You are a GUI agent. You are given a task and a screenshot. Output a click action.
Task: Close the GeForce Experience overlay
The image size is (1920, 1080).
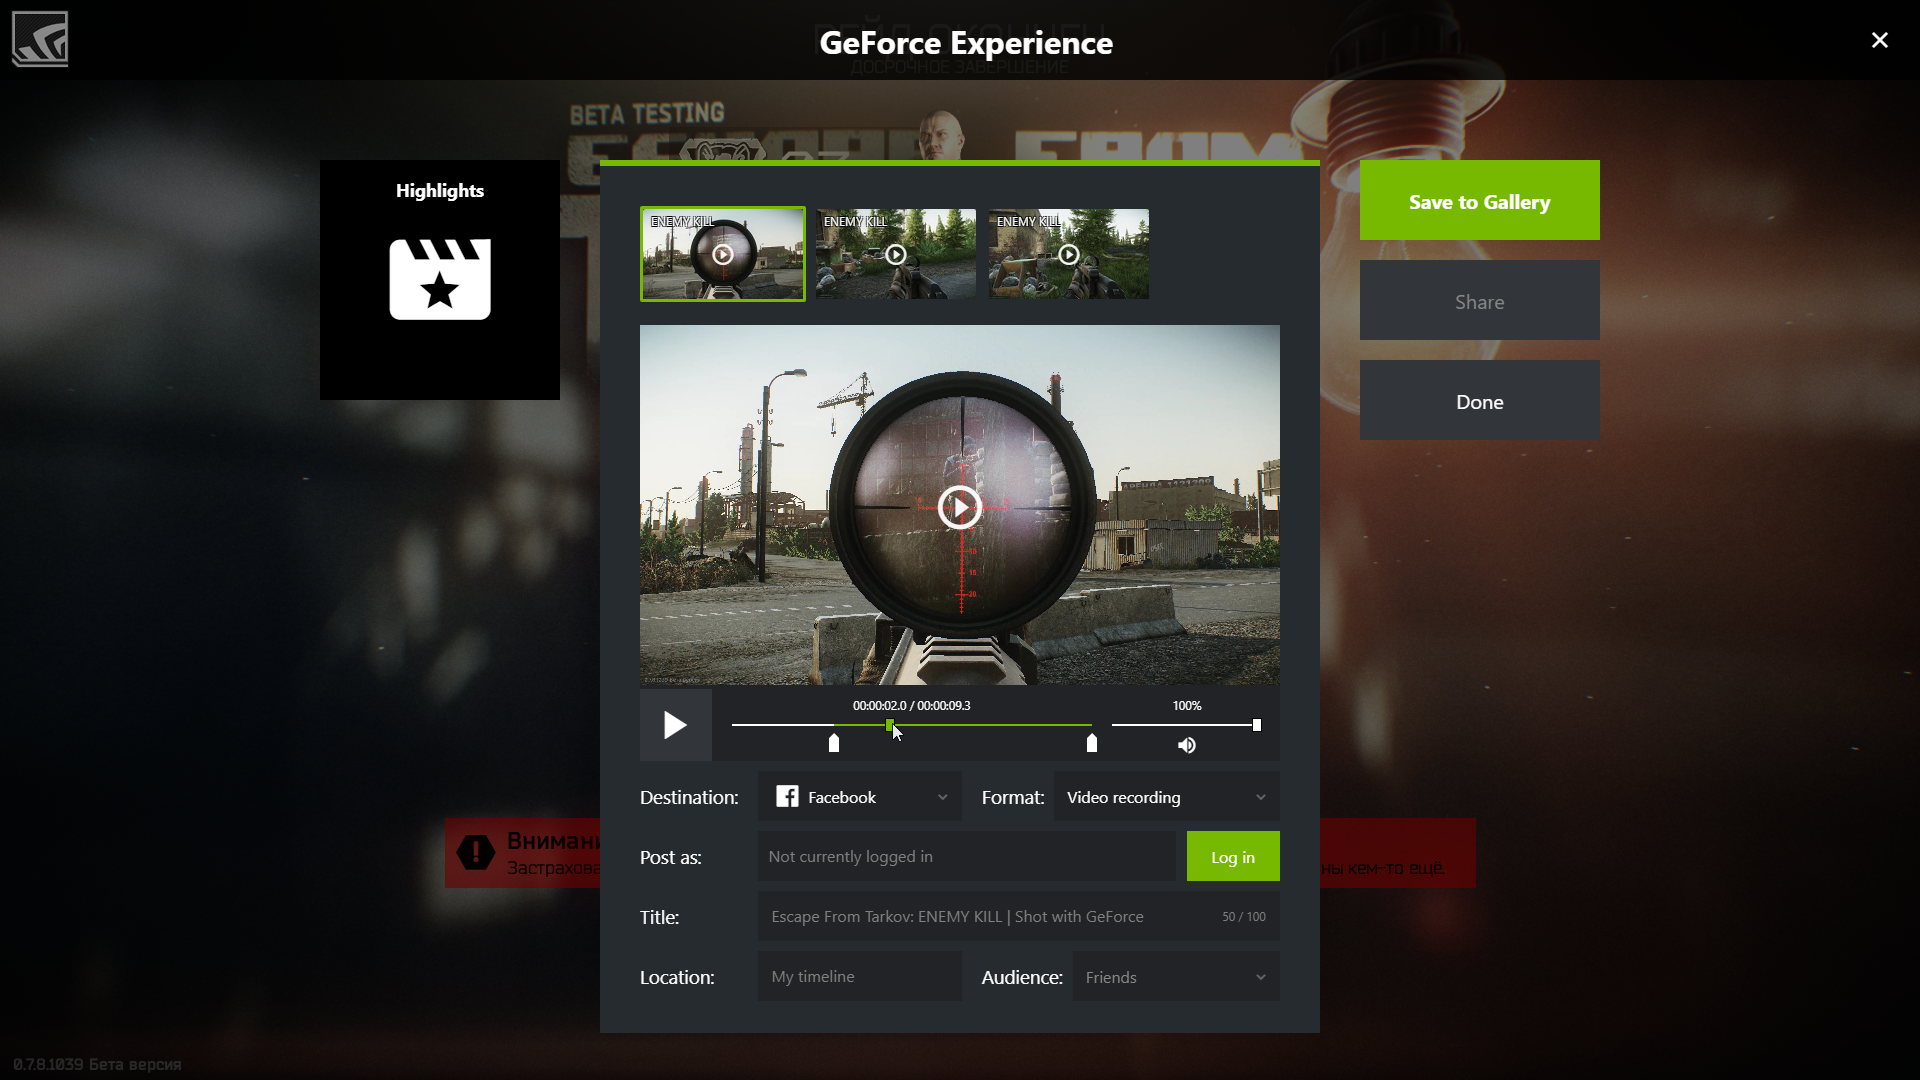coord(1879,40)
